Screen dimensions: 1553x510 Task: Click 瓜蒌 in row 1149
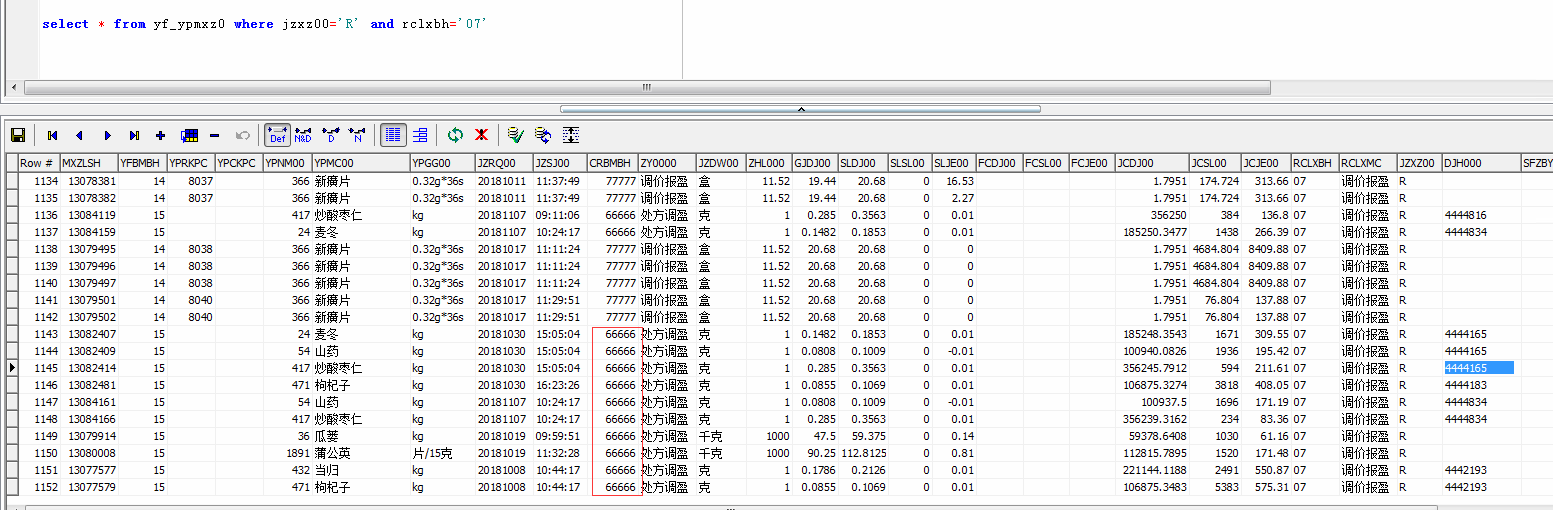tap(326, 436)
